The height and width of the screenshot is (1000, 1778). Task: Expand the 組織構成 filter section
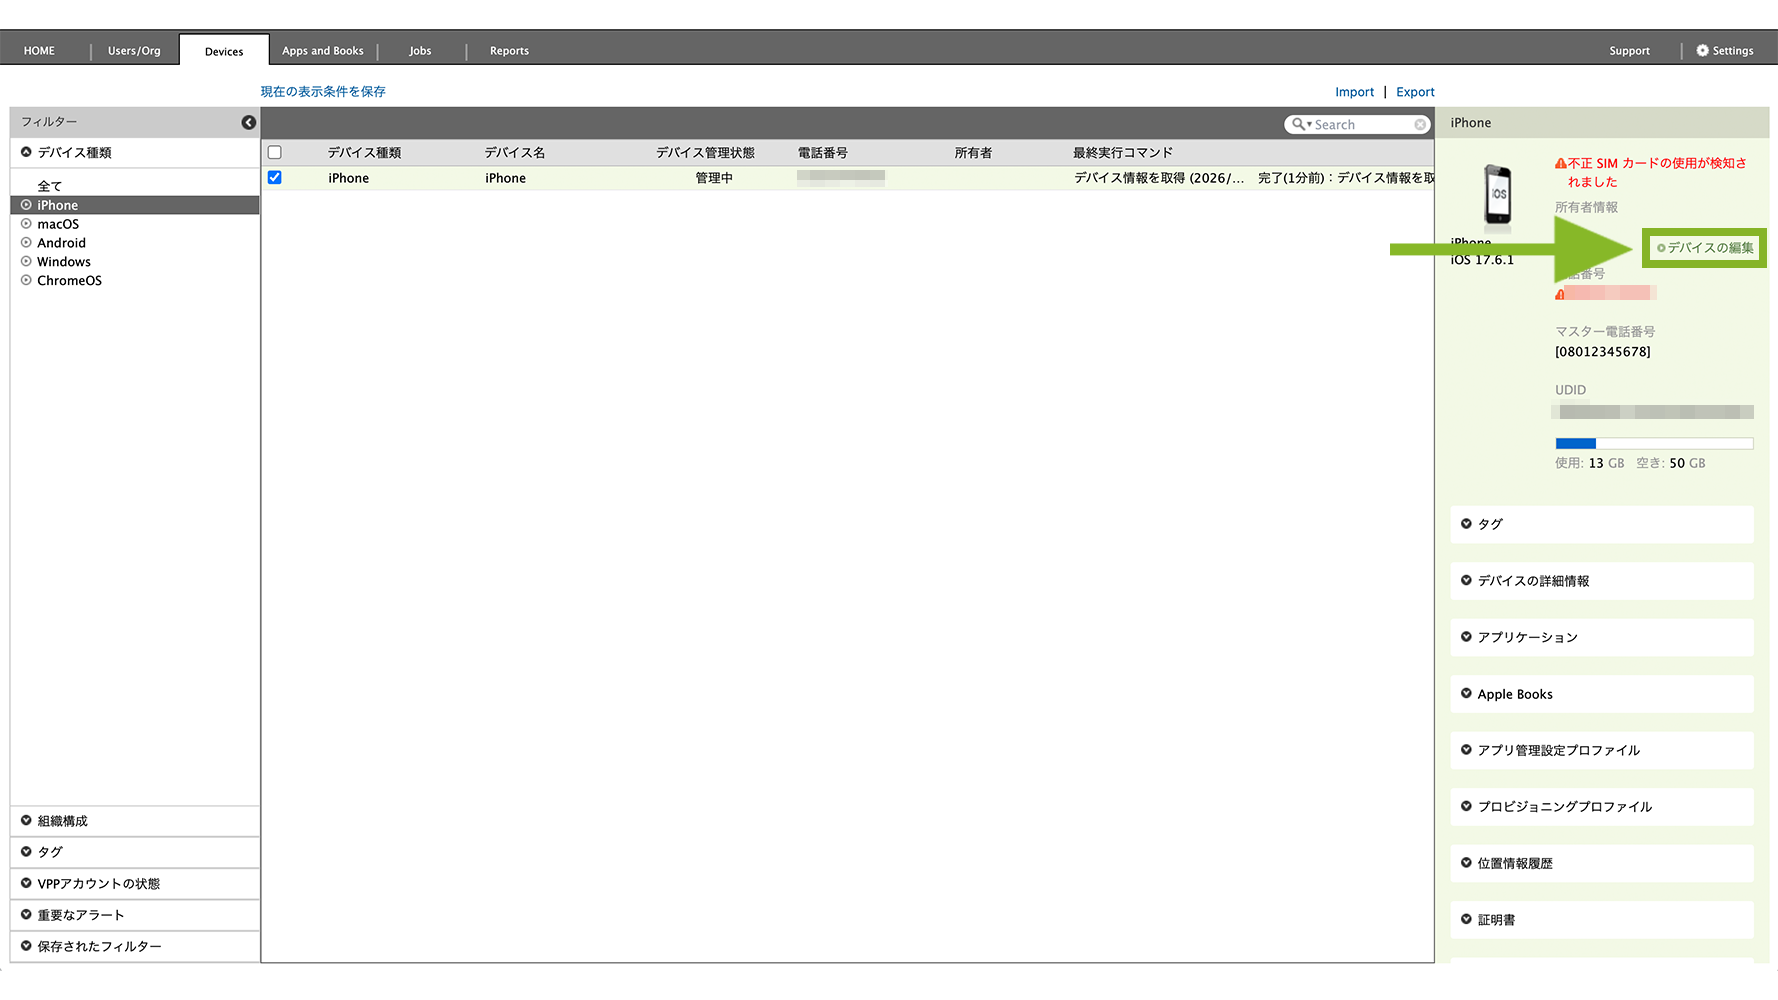(x=62, y=821)
